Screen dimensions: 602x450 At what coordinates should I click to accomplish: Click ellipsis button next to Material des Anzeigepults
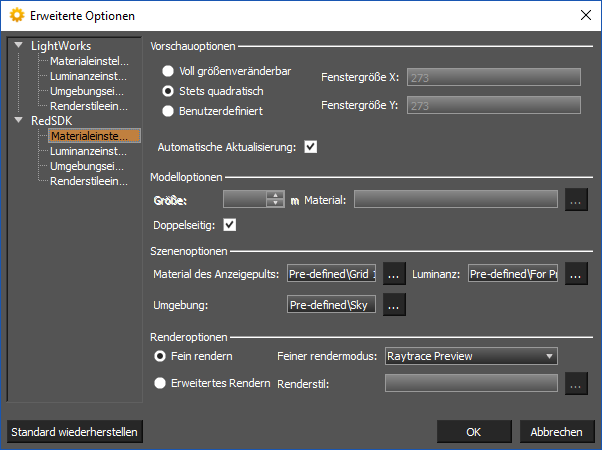tap(394, 273)
